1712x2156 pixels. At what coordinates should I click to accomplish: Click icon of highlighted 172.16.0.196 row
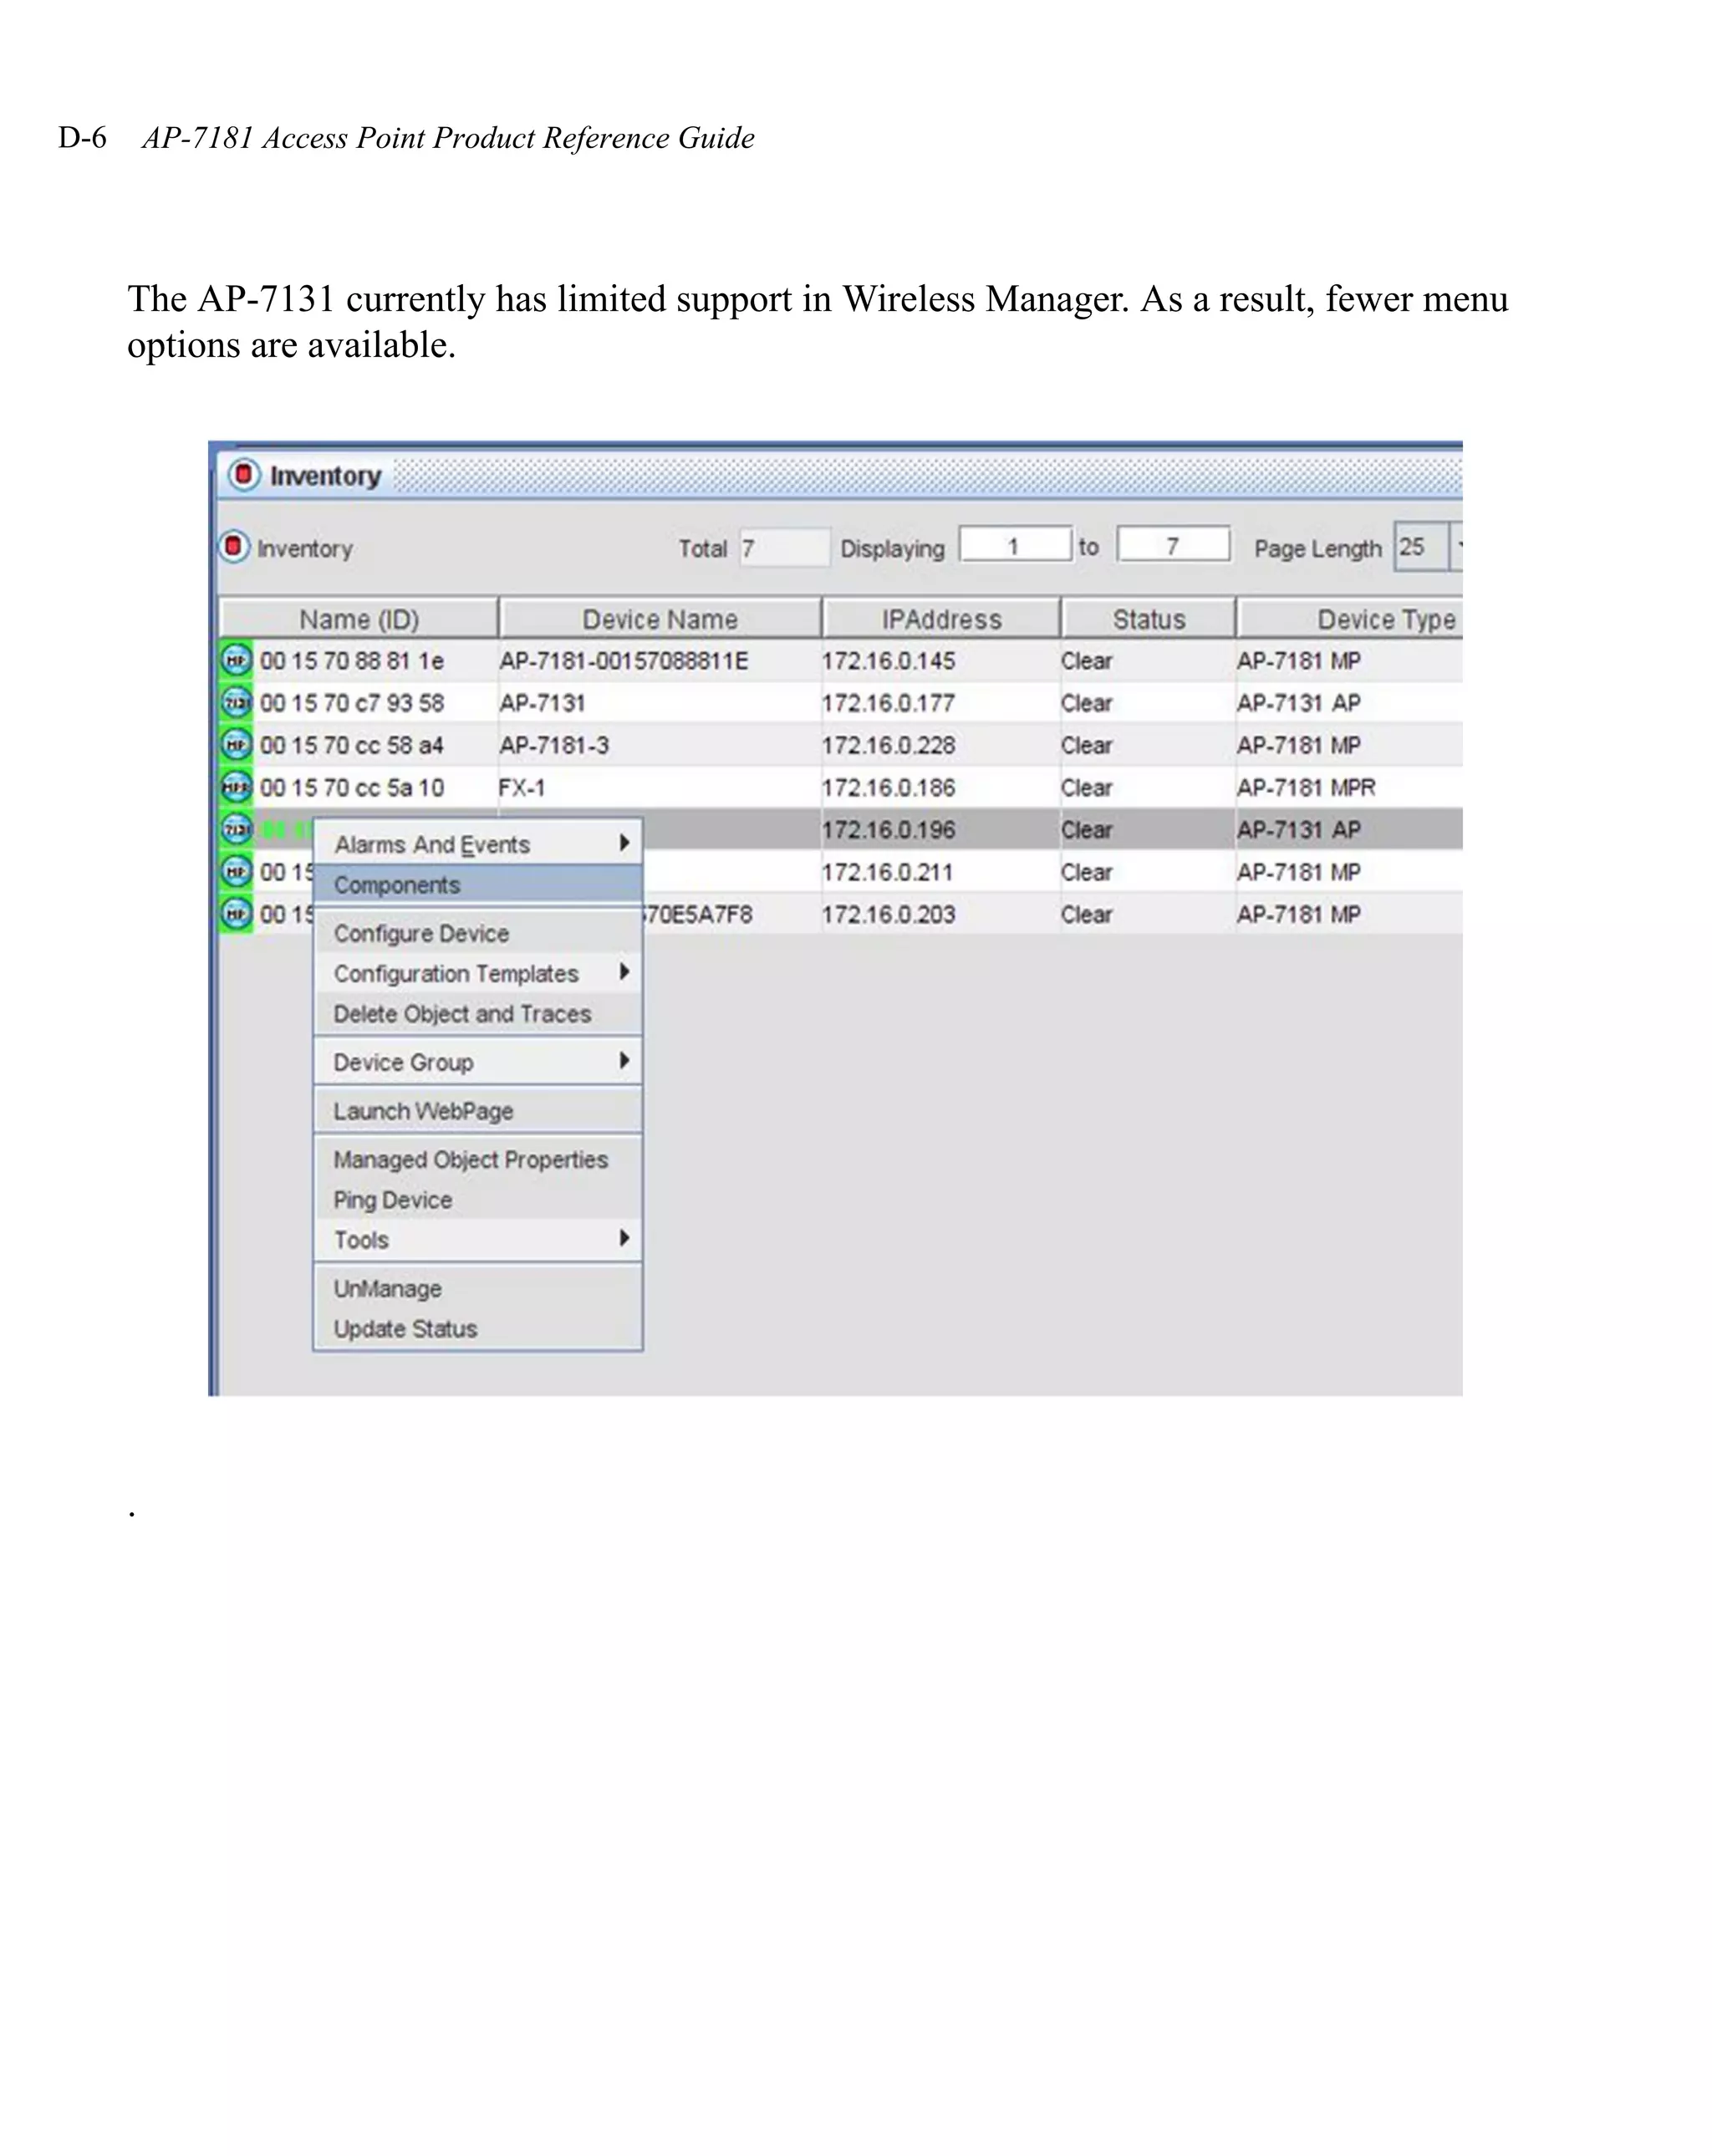pyautogui.click(x=236, y=829)
